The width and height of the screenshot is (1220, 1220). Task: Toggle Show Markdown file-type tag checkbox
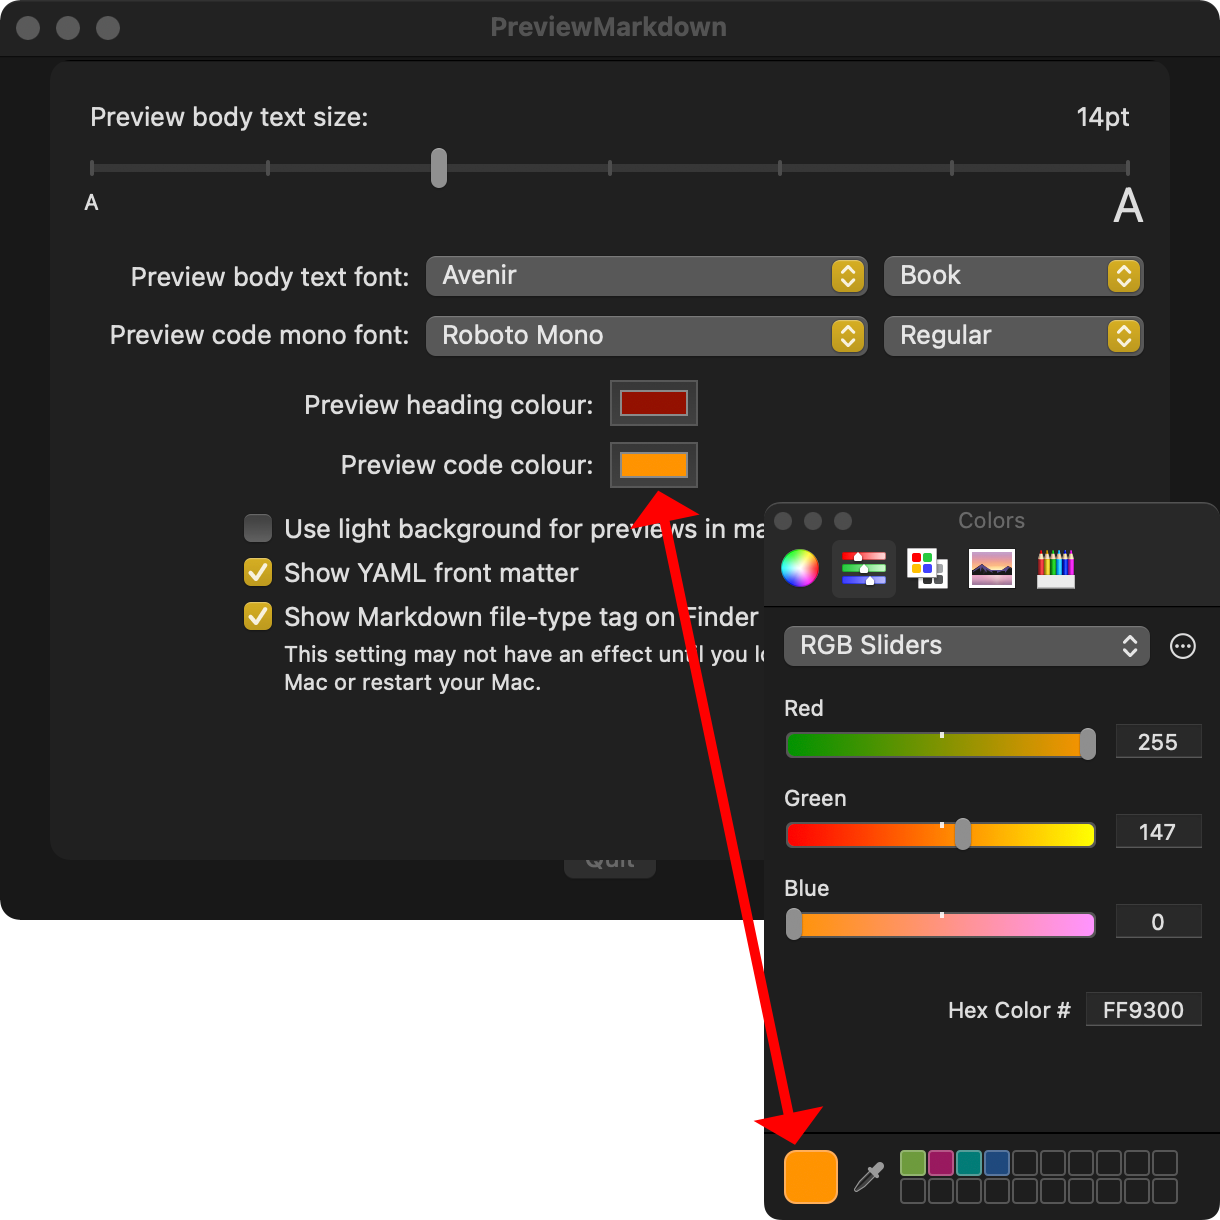click(258, 616)
